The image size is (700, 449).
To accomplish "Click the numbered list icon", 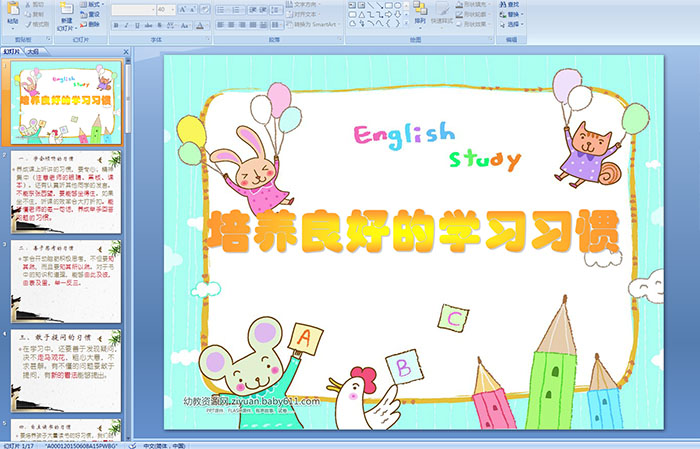I will pos(235,9).
